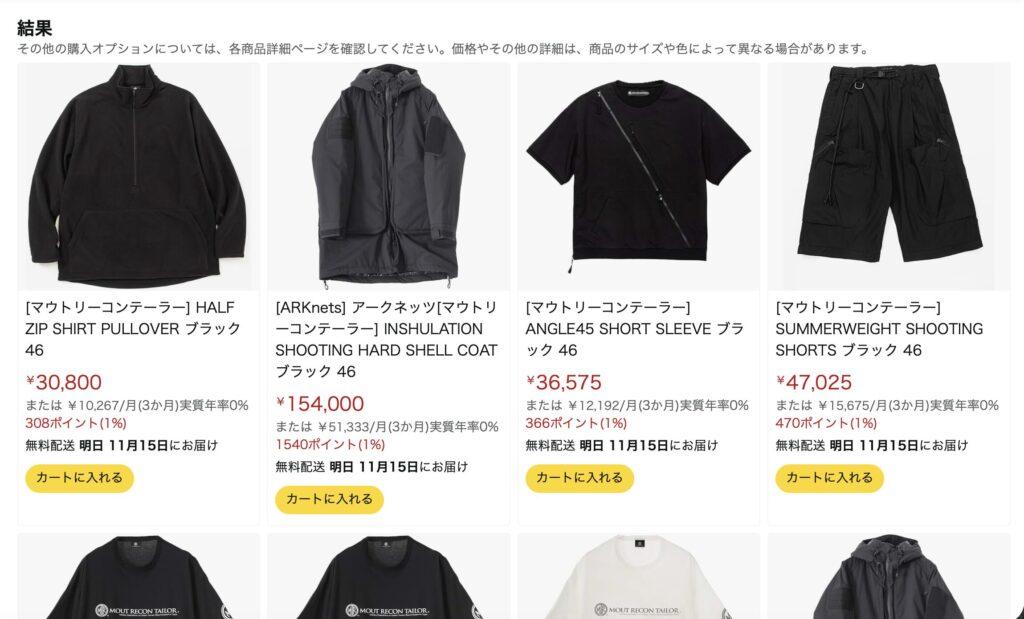This screenshot has width=1024, height=619.
Task: Open the ARKnets HARD SHELL COAT title link
Action: coord(387,339)
